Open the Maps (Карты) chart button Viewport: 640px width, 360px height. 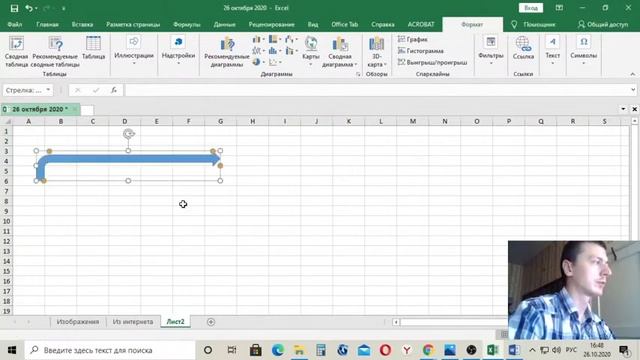pyautogui.click(x=311, y=52)
